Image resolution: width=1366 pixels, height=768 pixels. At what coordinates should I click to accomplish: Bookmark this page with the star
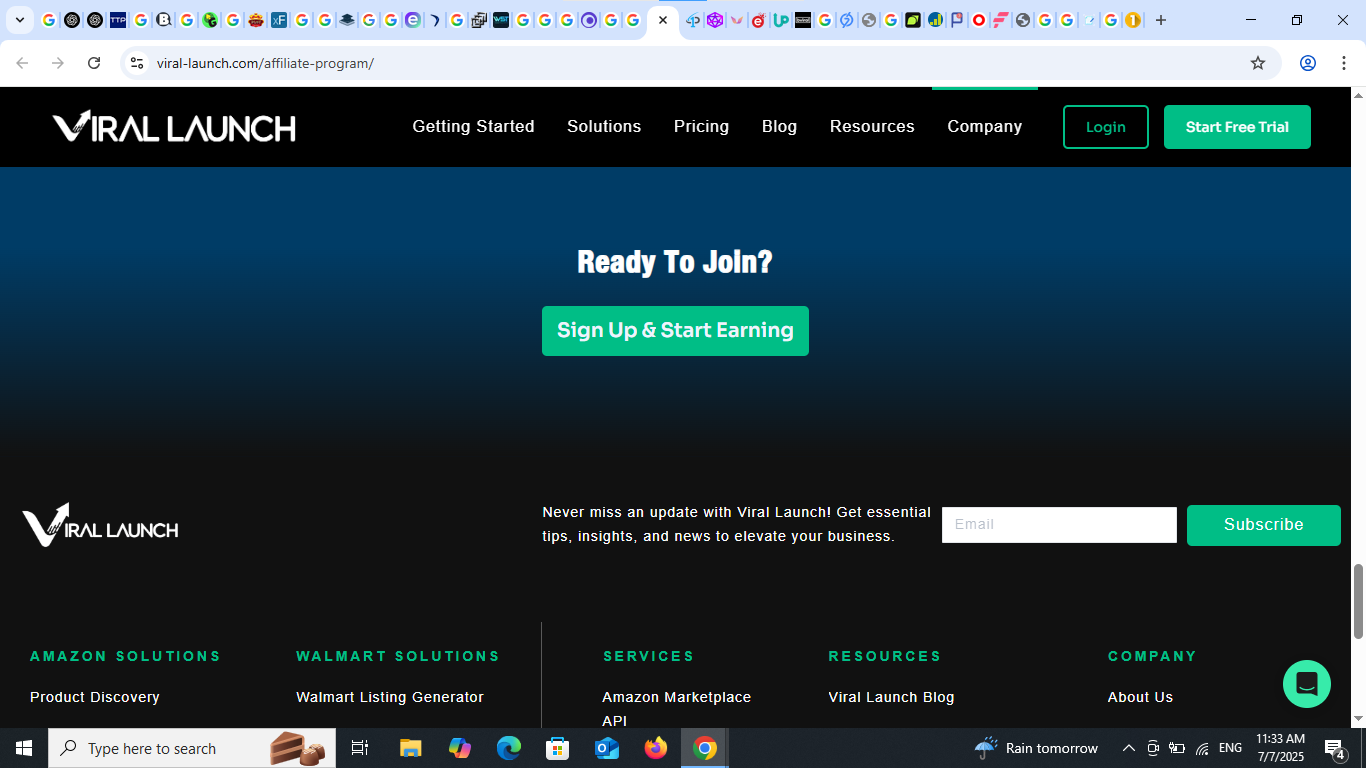pos(1258,63)
